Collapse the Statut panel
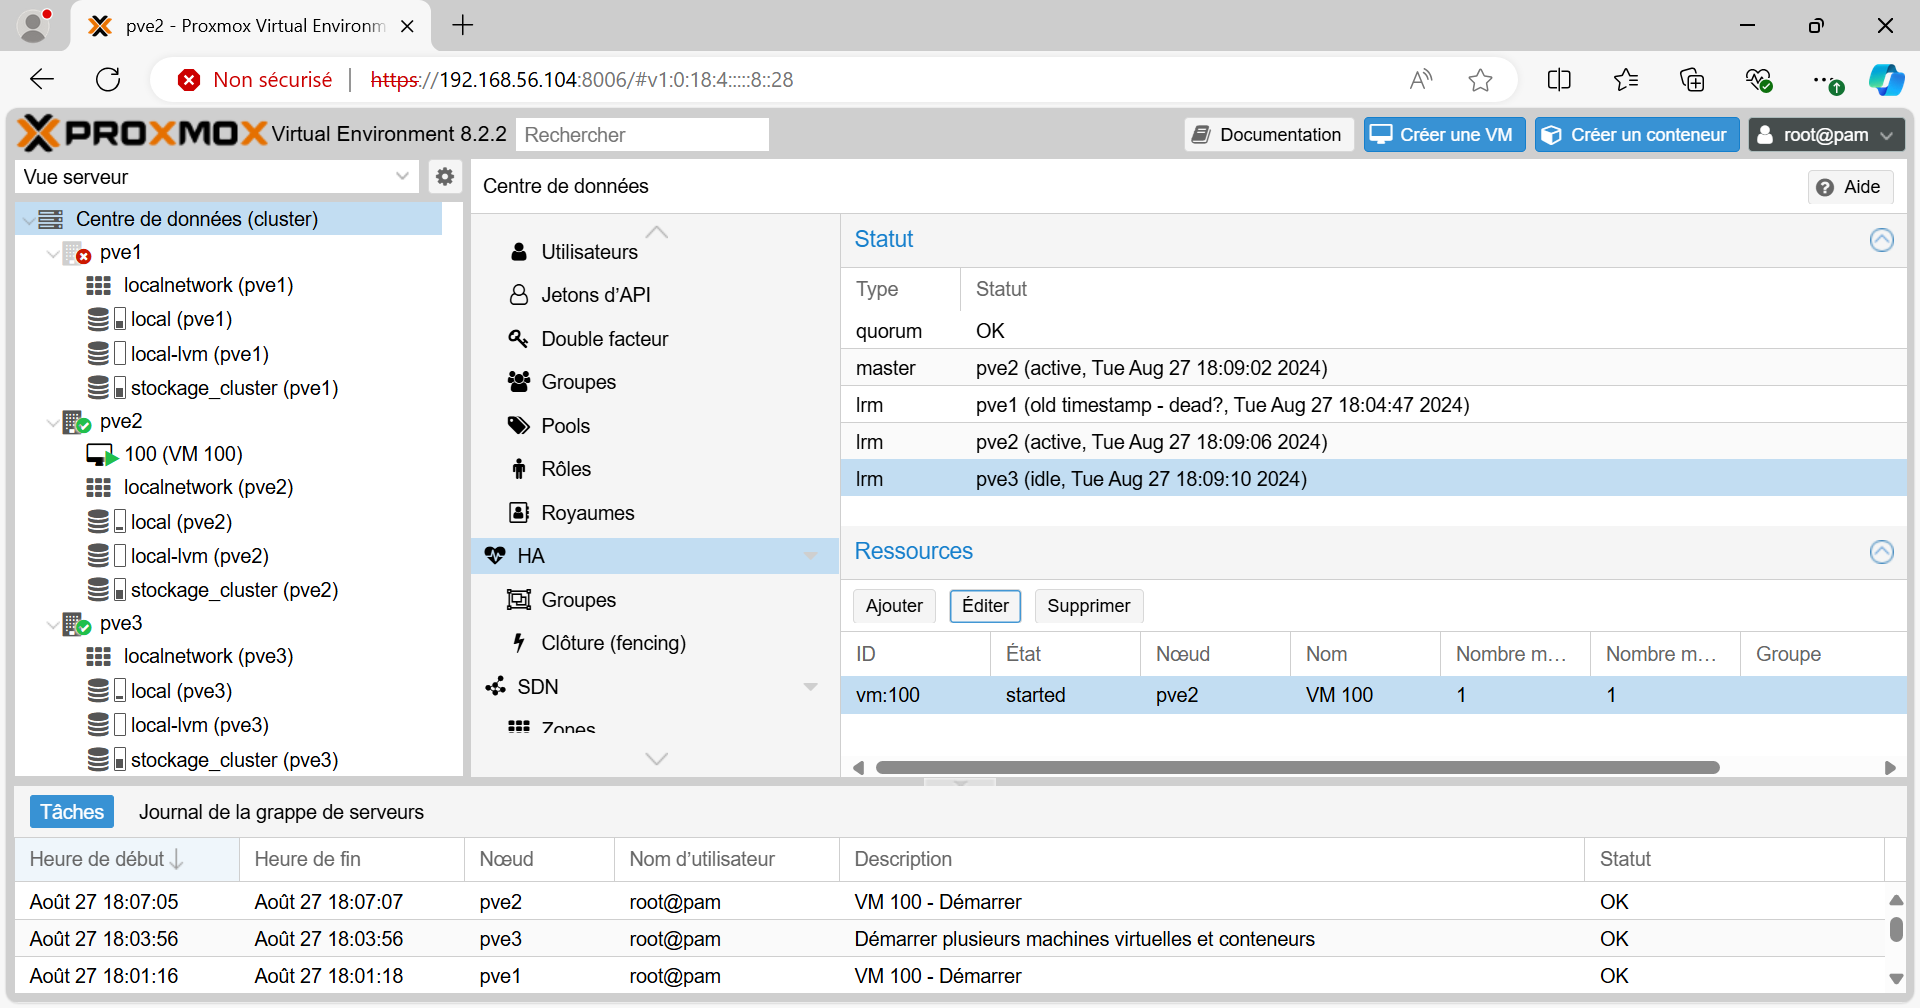Image resolution: width=1920 pixels, height=1008 pixels. (x=1882, y=240)
